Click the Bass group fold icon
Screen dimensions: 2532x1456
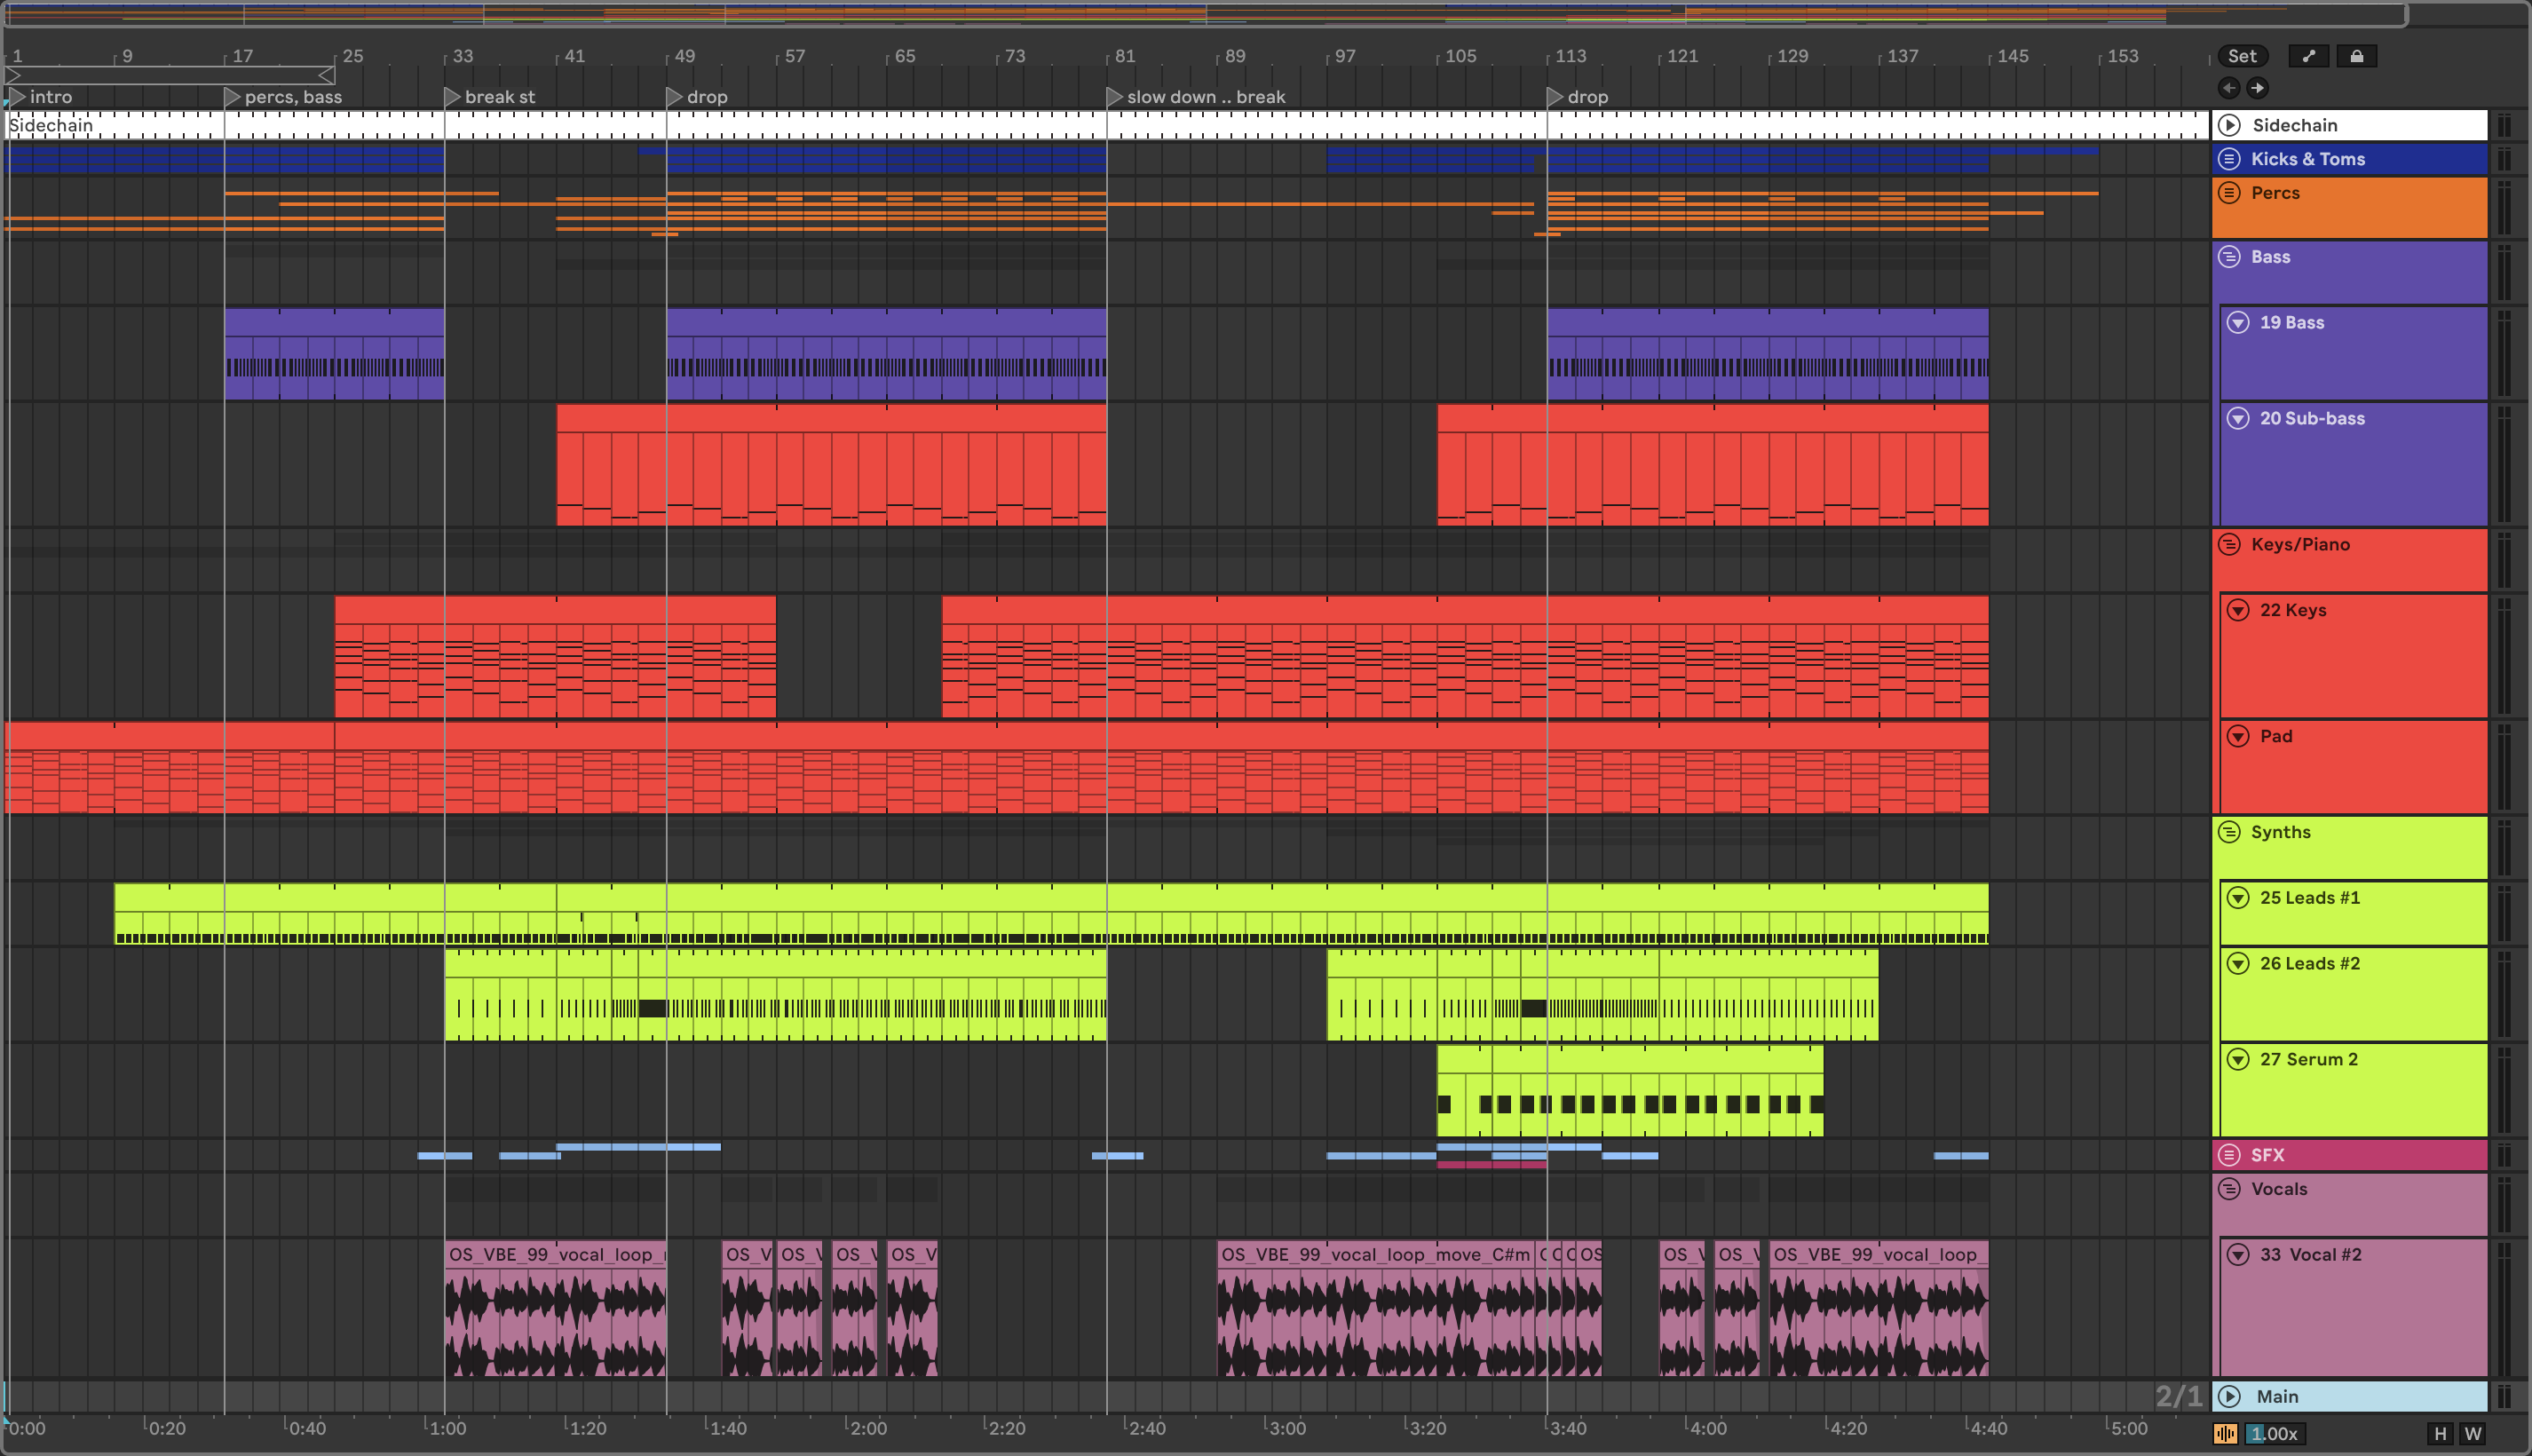point(2229,257)
